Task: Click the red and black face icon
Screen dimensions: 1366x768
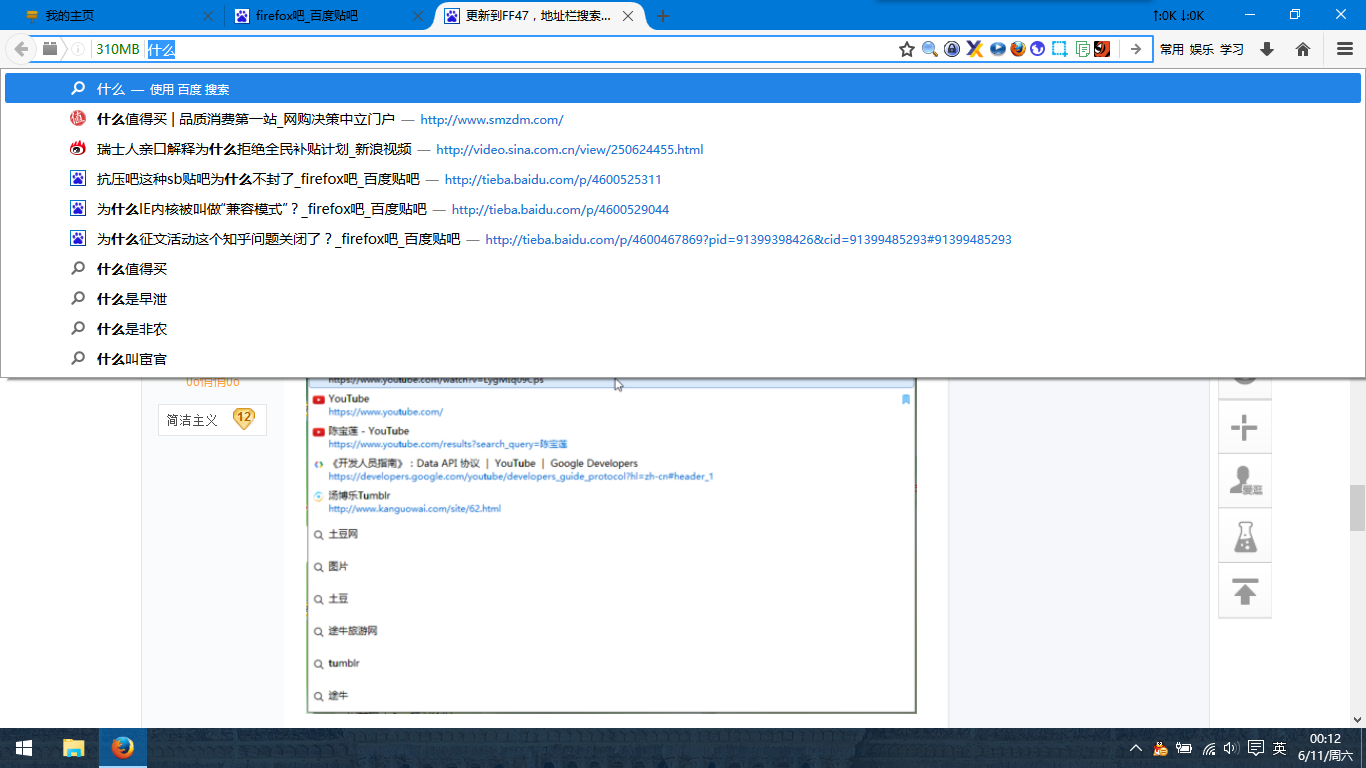Action: pos(1102,49)
